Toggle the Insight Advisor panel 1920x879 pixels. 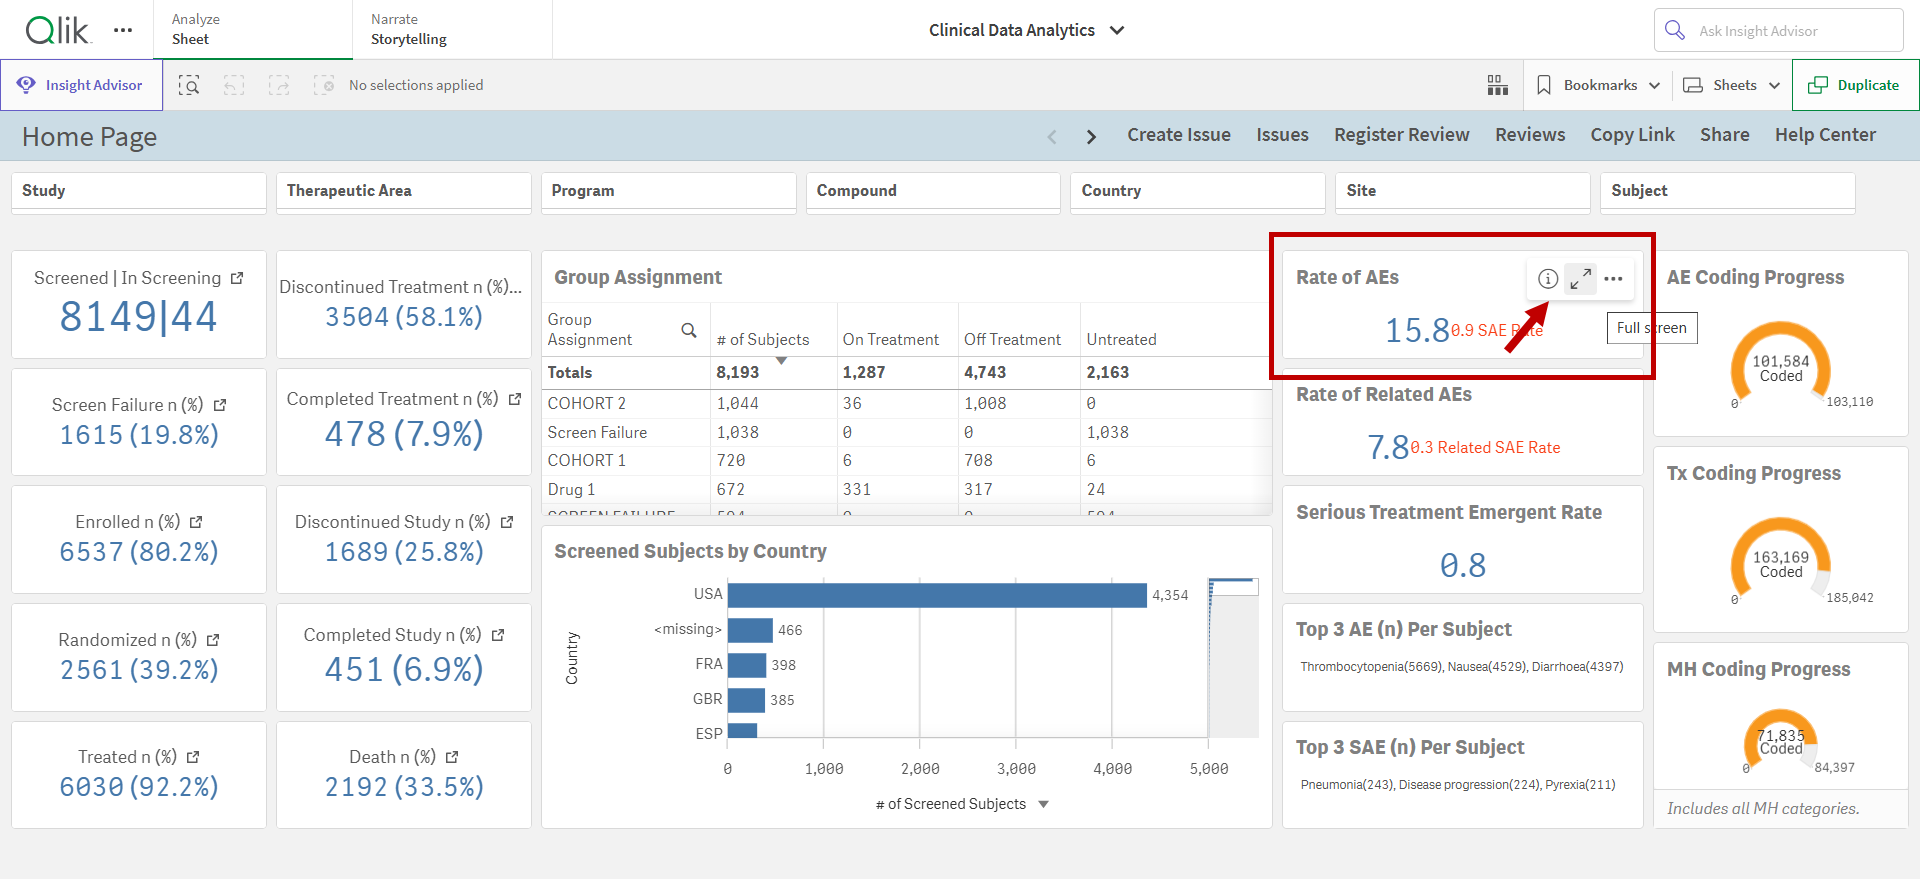point(82,85)
